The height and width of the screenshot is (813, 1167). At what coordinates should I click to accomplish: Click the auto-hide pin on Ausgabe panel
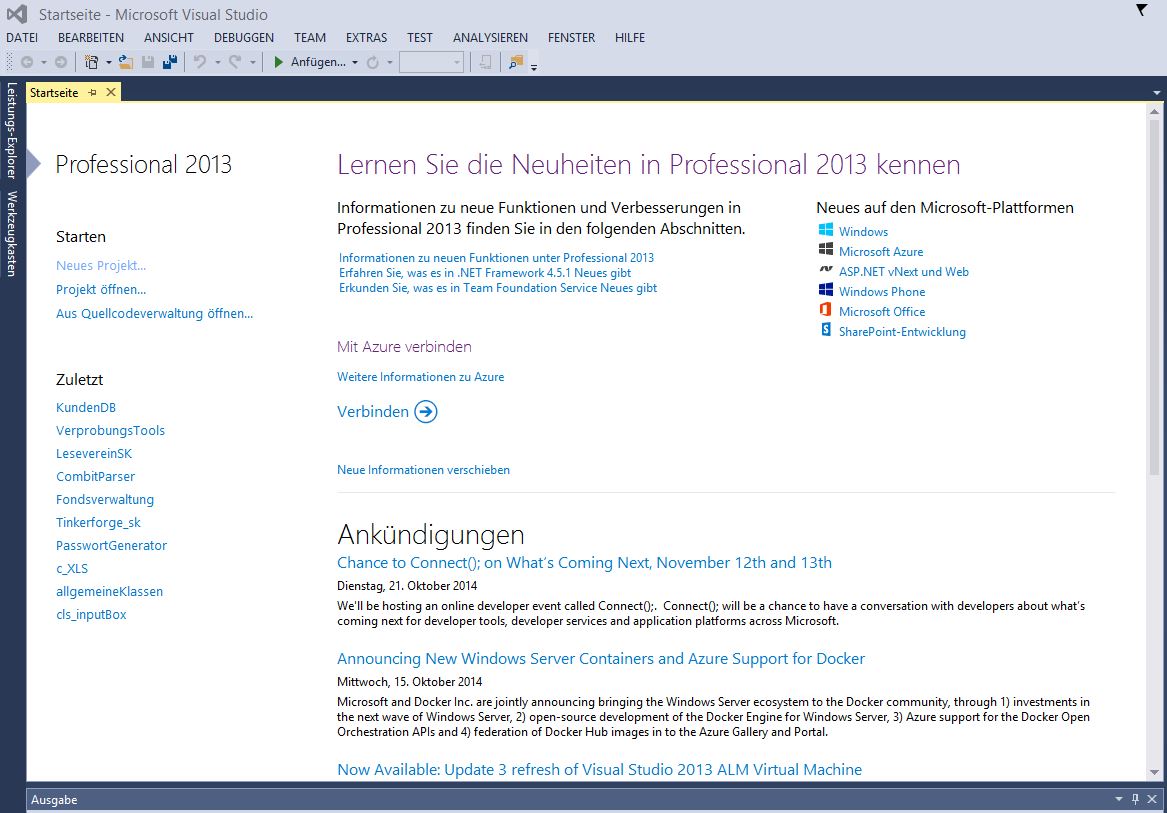pos(1135,800)
